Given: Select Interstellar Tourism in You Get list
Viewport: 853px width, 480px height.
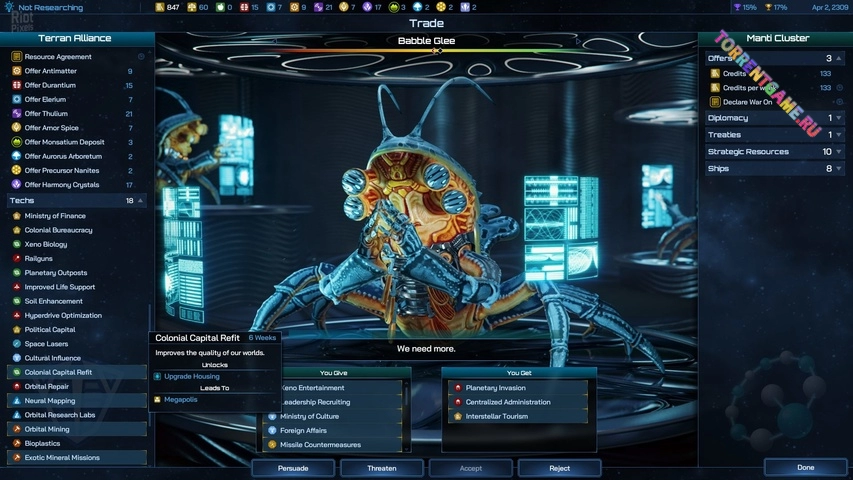Looking at the screenshot, I should (496, 416).
